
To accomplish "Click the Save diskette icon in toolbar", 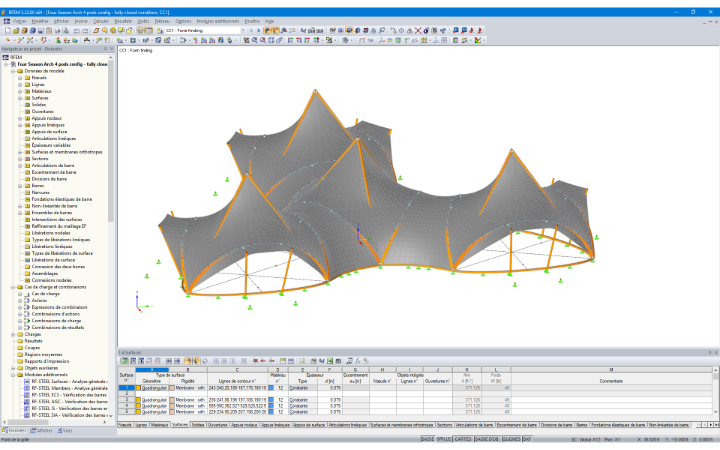I will coord(40,30).
